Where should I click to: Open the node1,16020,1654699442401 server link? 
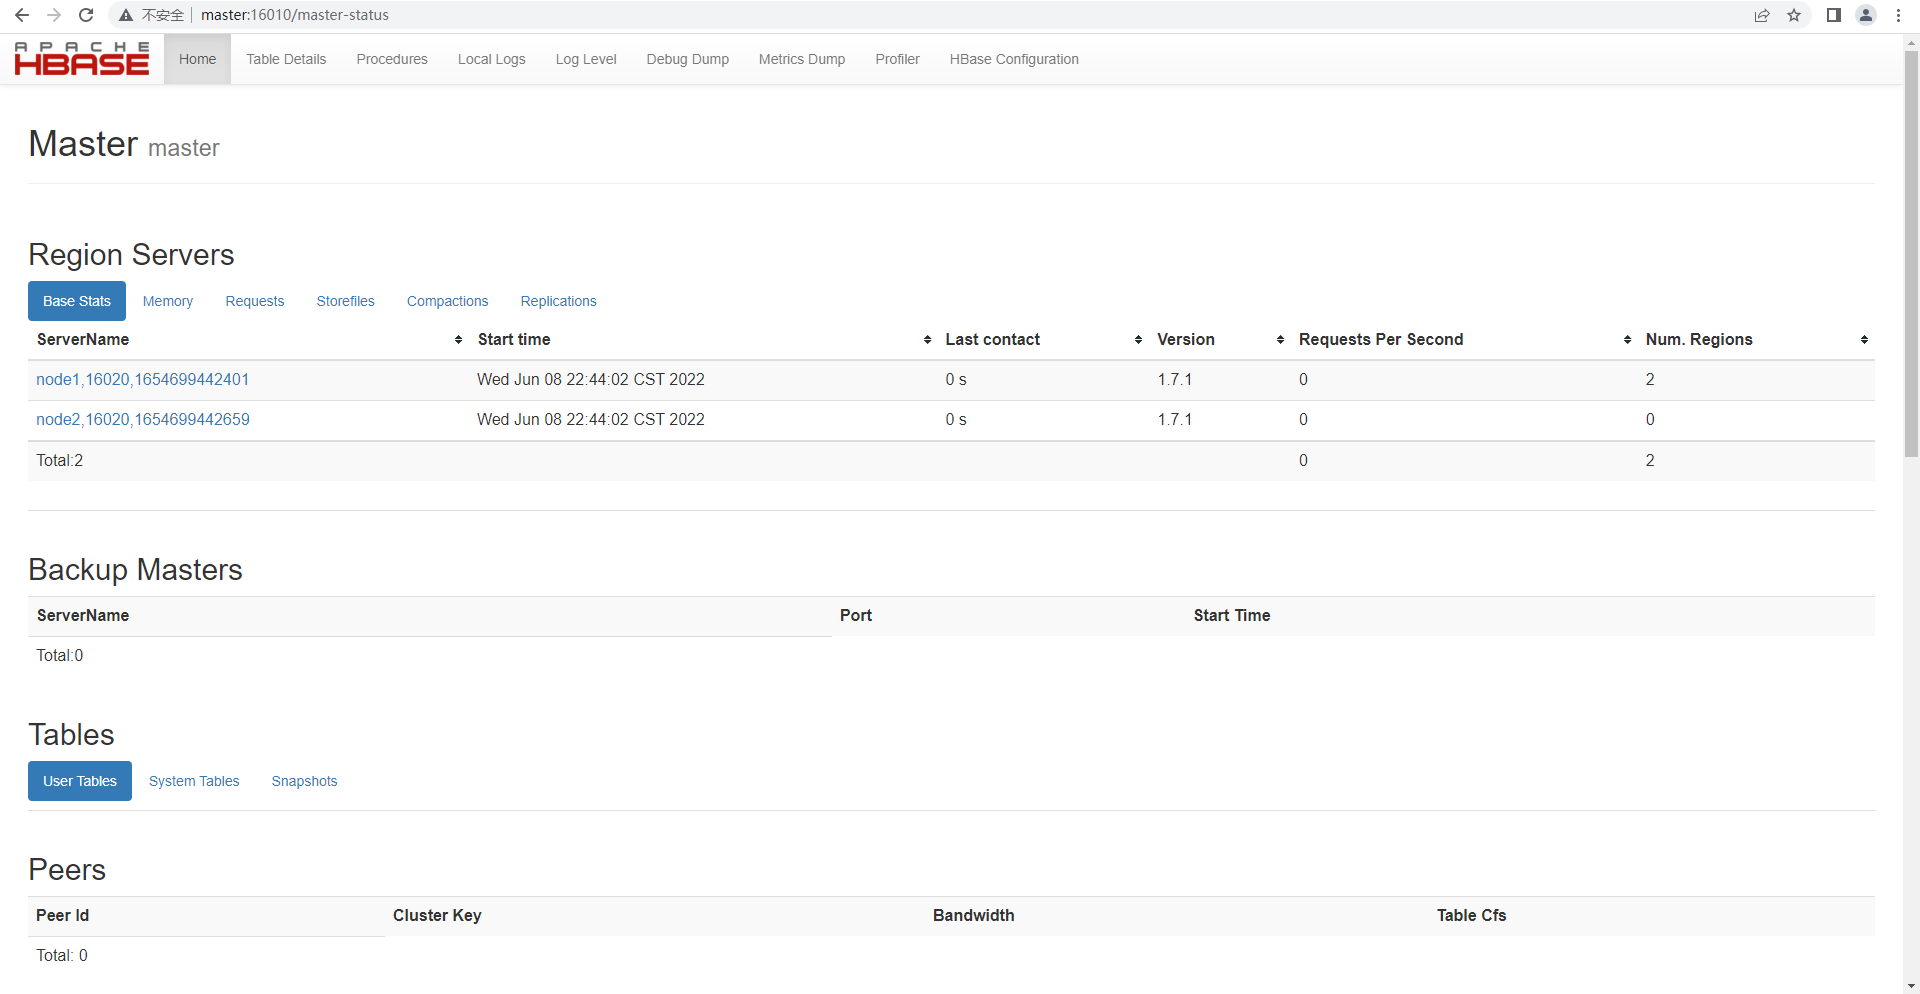143,379
